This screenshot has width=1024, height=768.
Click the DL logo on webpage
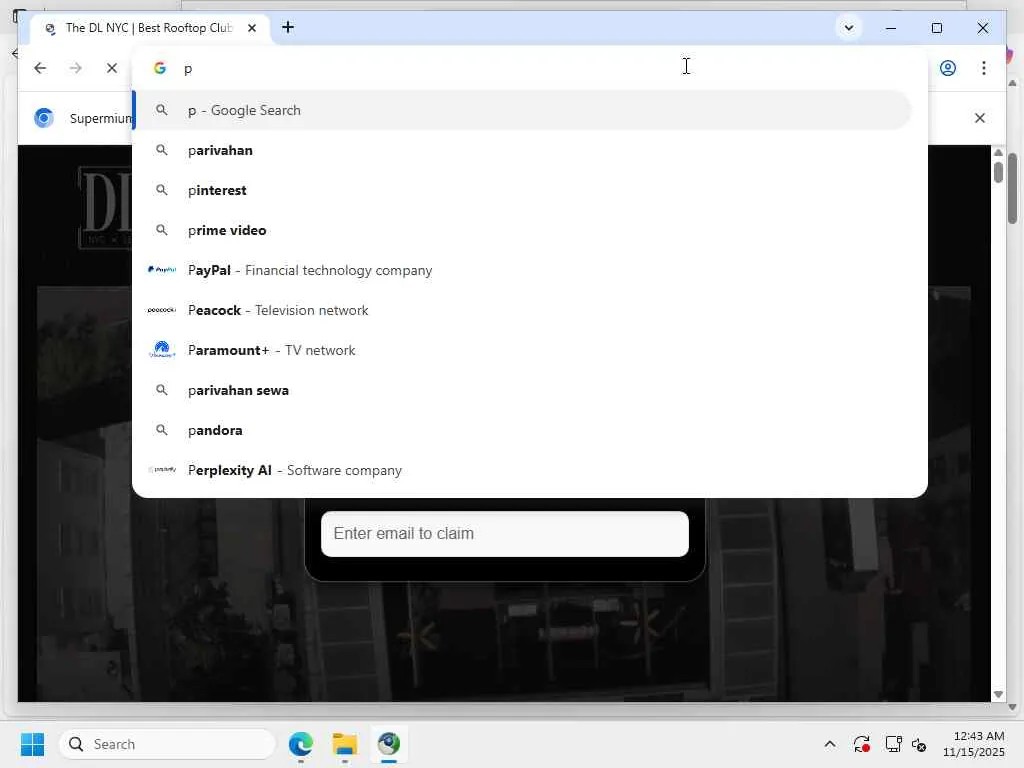(104, 207)
